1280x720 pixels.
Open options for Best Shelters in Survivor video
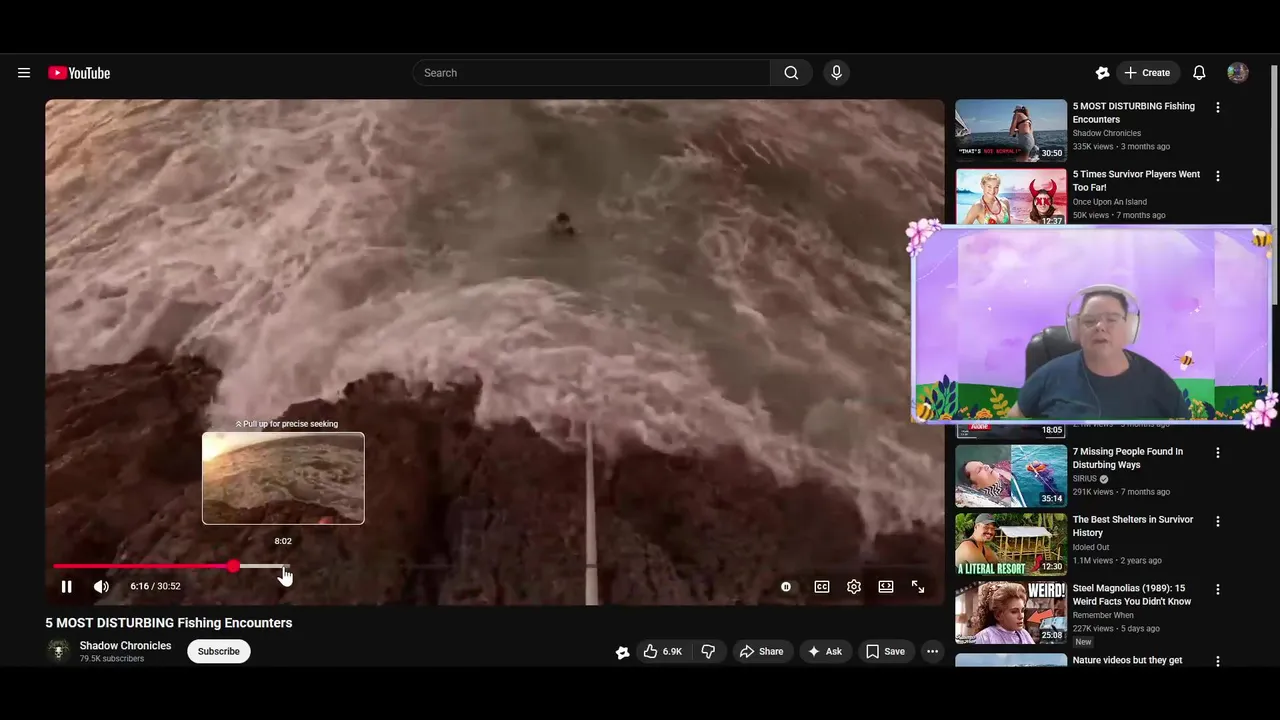pyautogui.click(x=1217, y=521)
